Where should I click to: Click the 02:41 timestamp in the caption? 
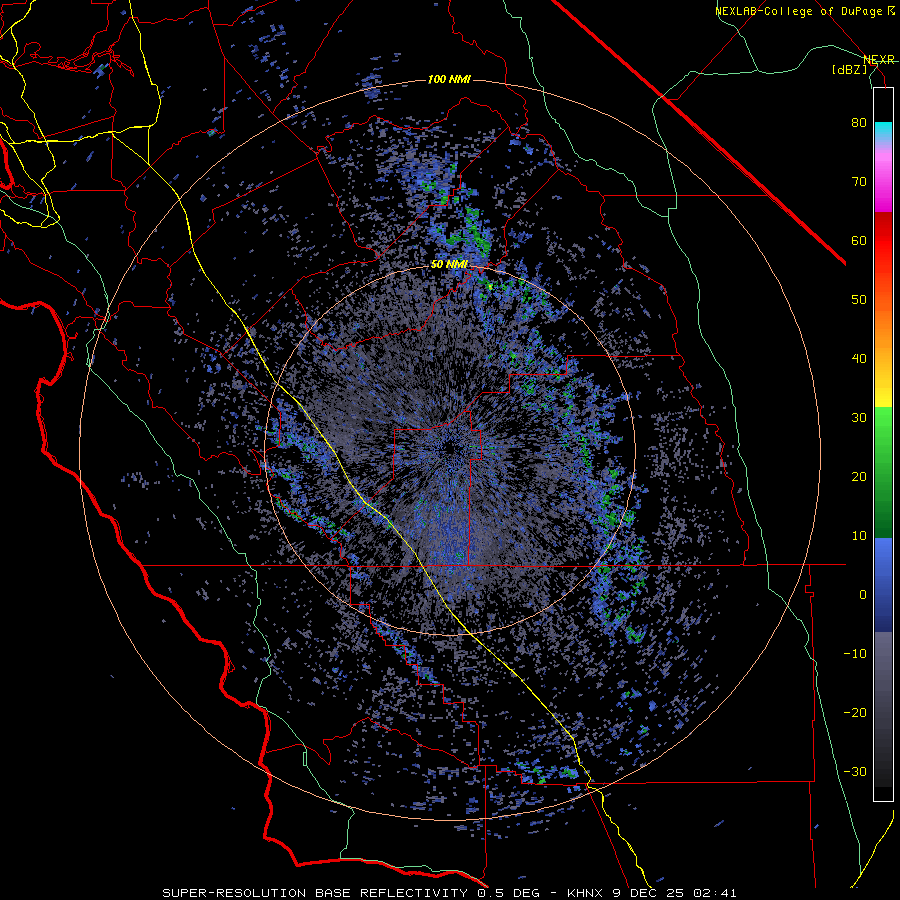(x=715, y=893)
